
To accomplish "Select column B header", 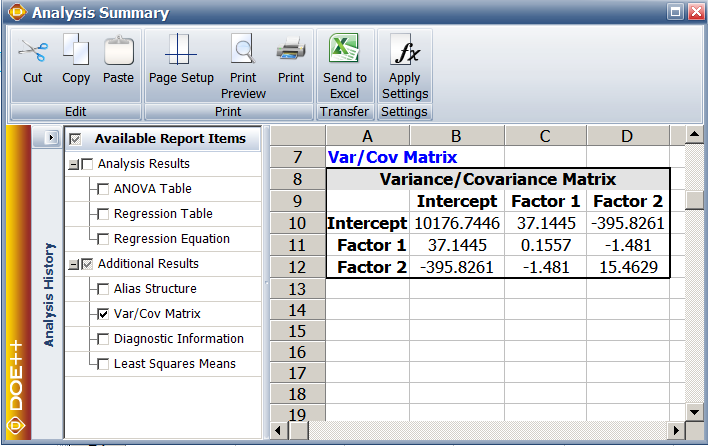I will (x=456, y=136).
